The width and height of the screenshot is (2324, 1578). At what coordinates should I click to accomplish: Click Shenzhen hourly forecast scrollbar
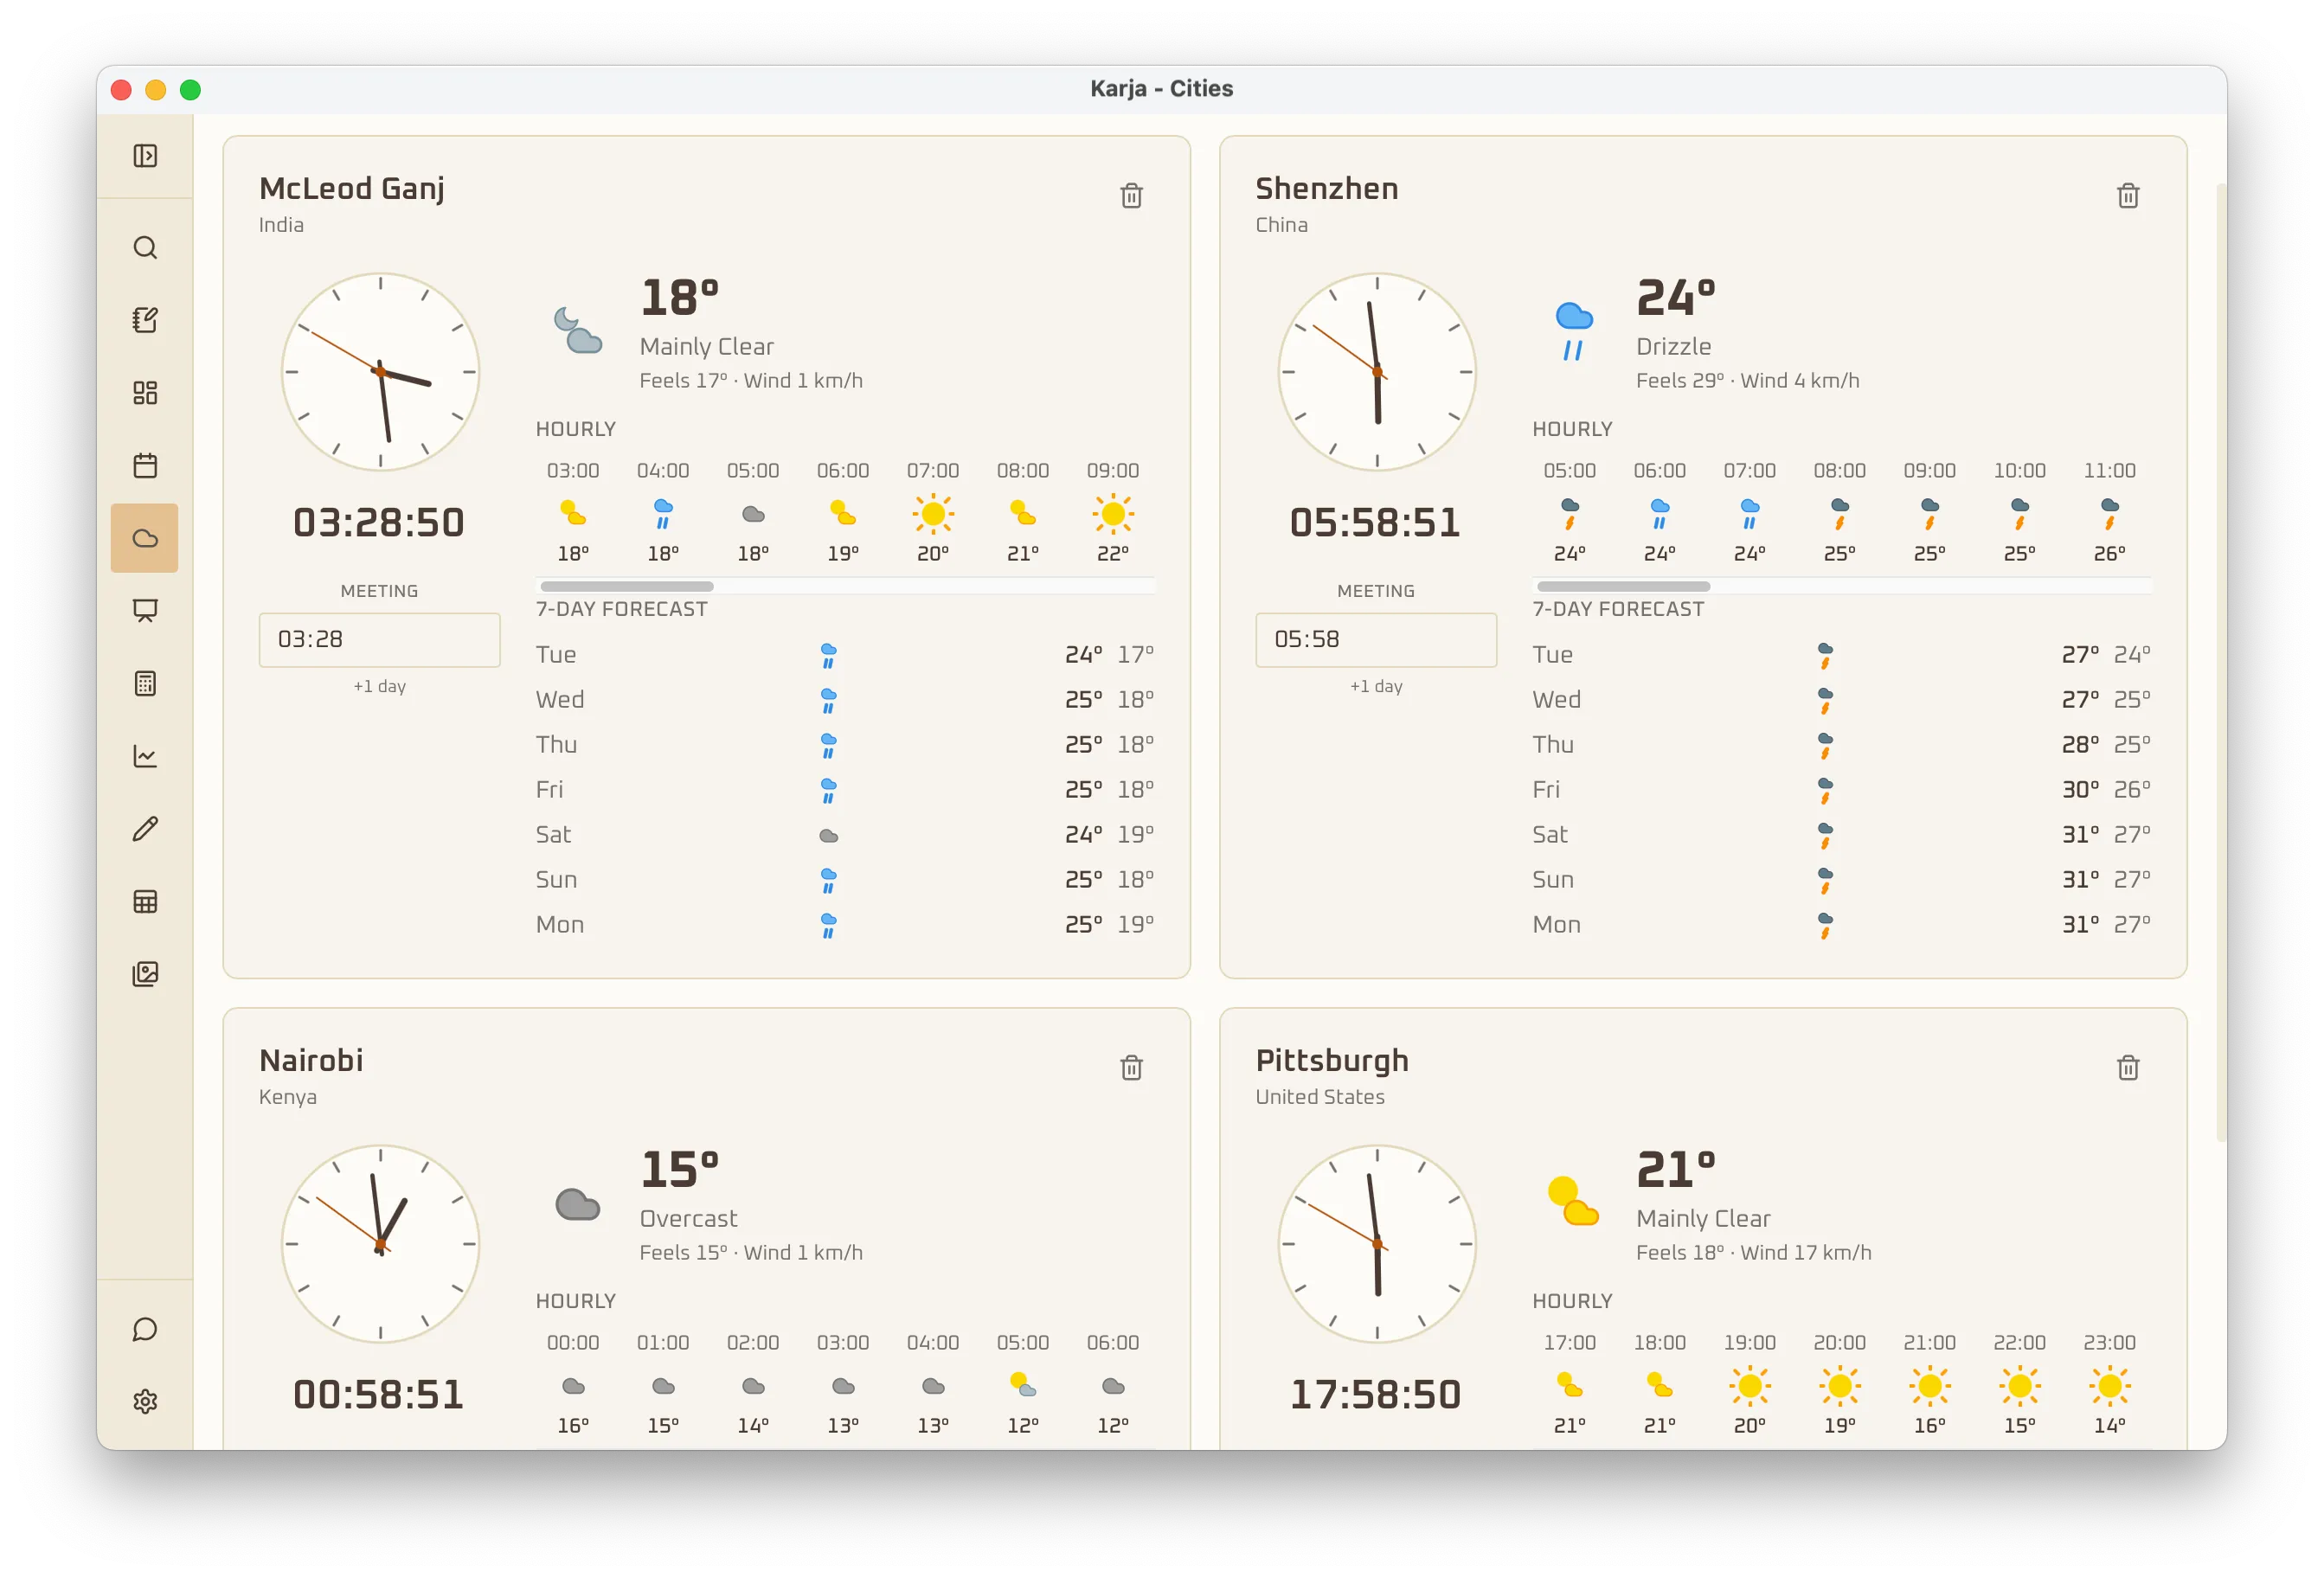[1623, 586]
